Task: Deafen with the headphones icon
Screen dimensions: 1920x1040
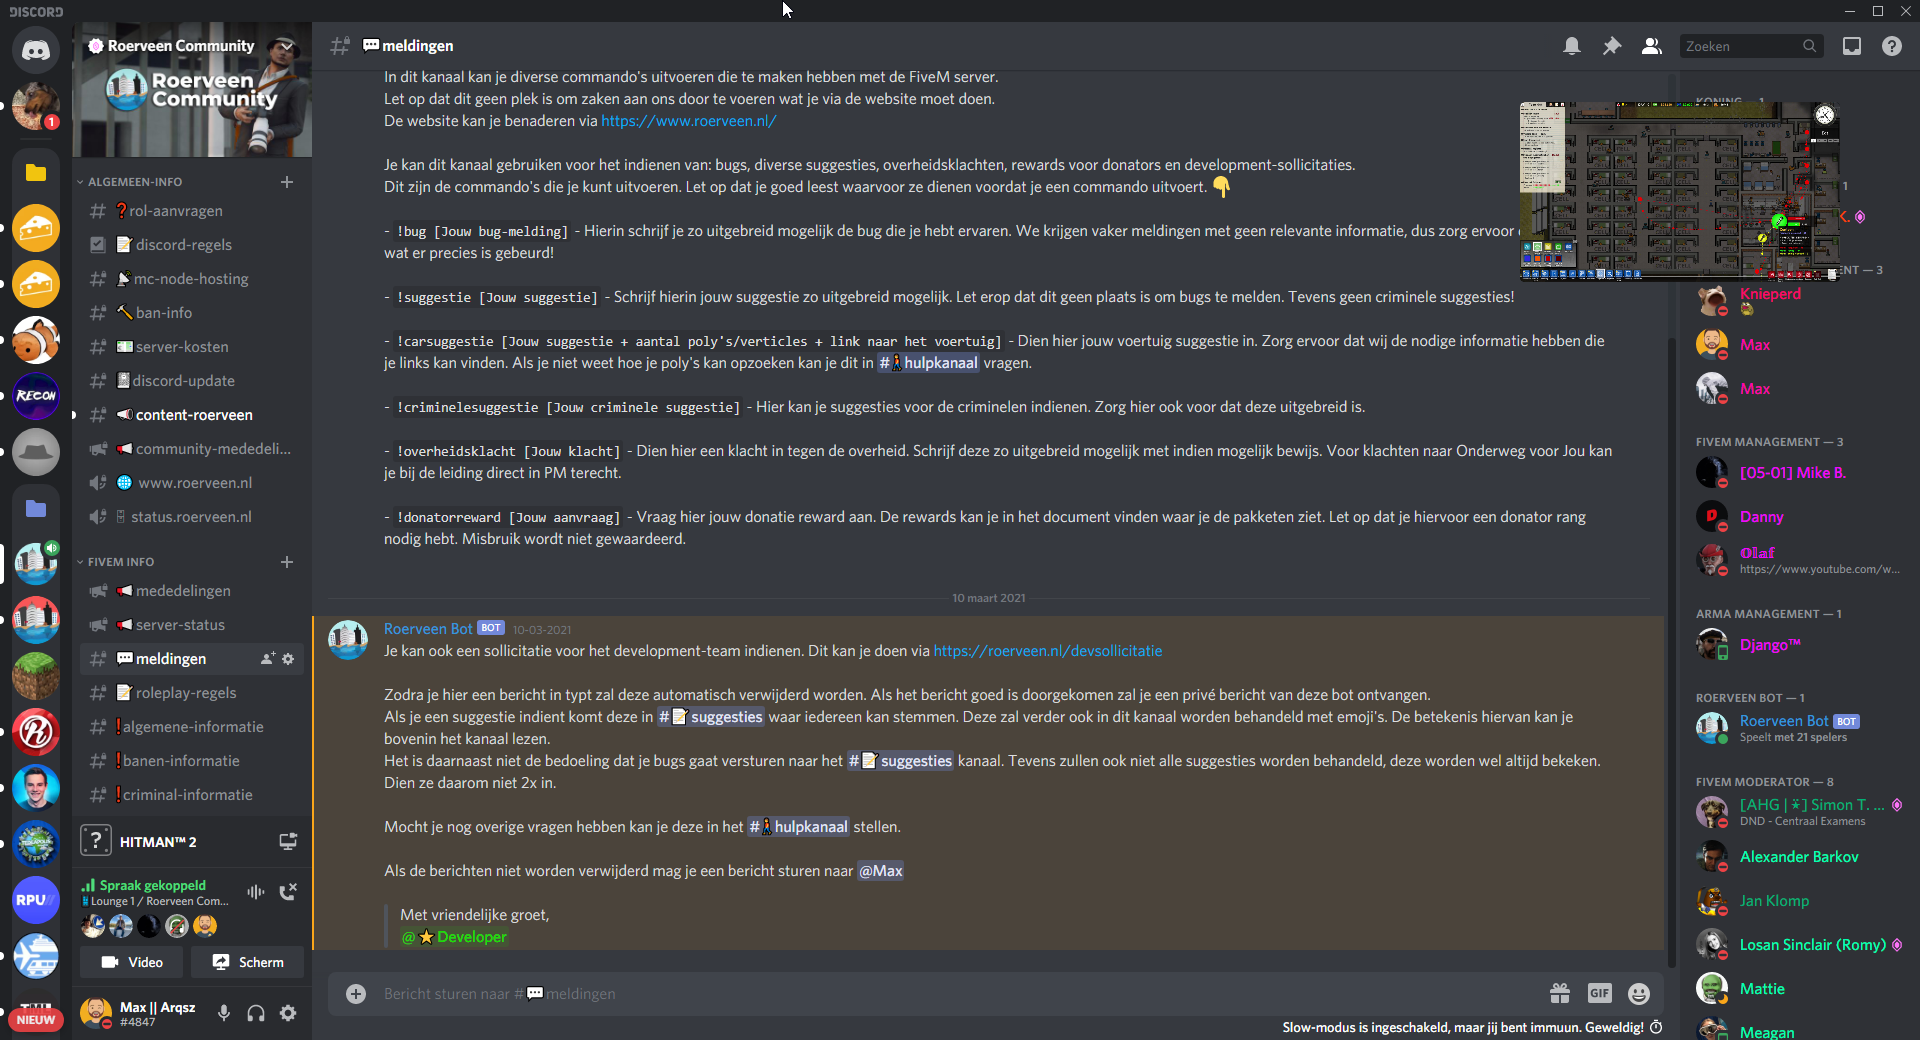Action: point(256,1013)
